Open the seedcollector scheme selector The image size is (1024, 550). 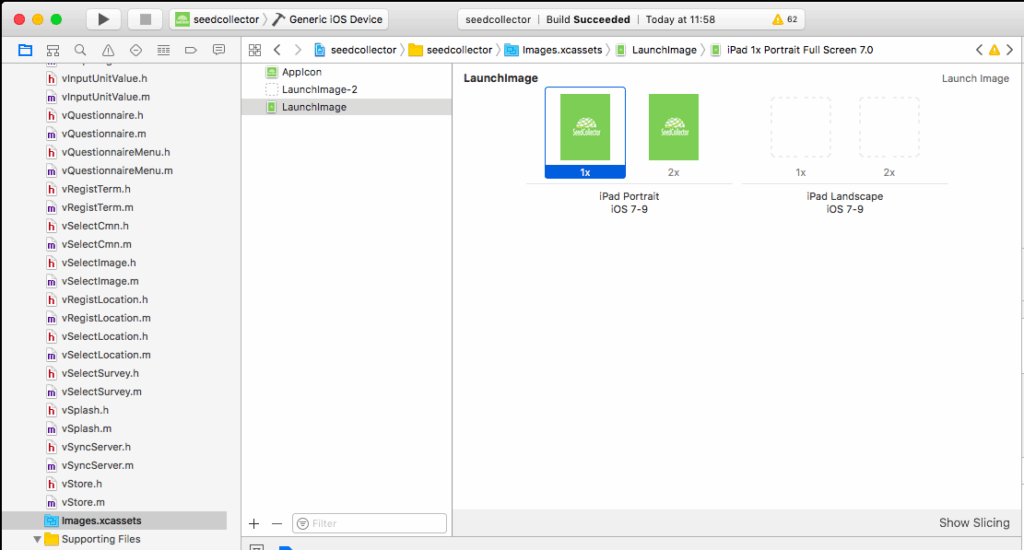217,19
